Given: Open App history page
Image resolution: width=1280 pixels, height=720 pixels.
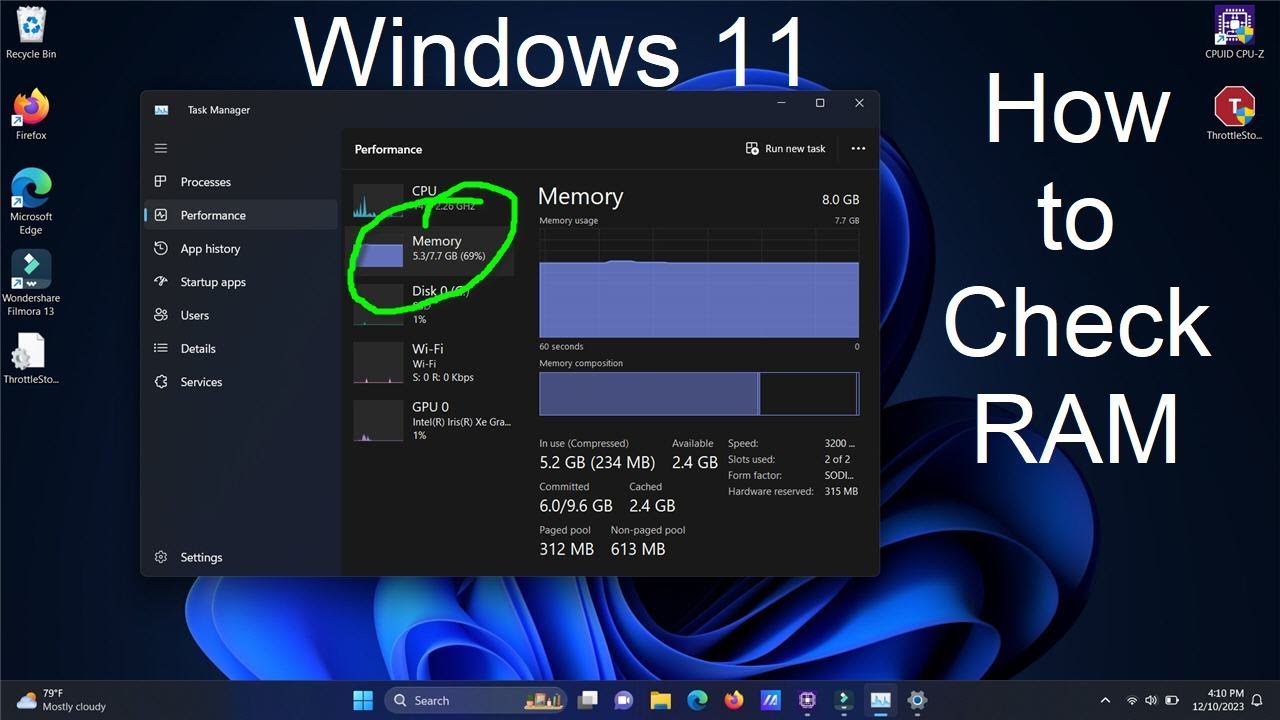Looking at the screenshot, I should click(x=240, y=249).
